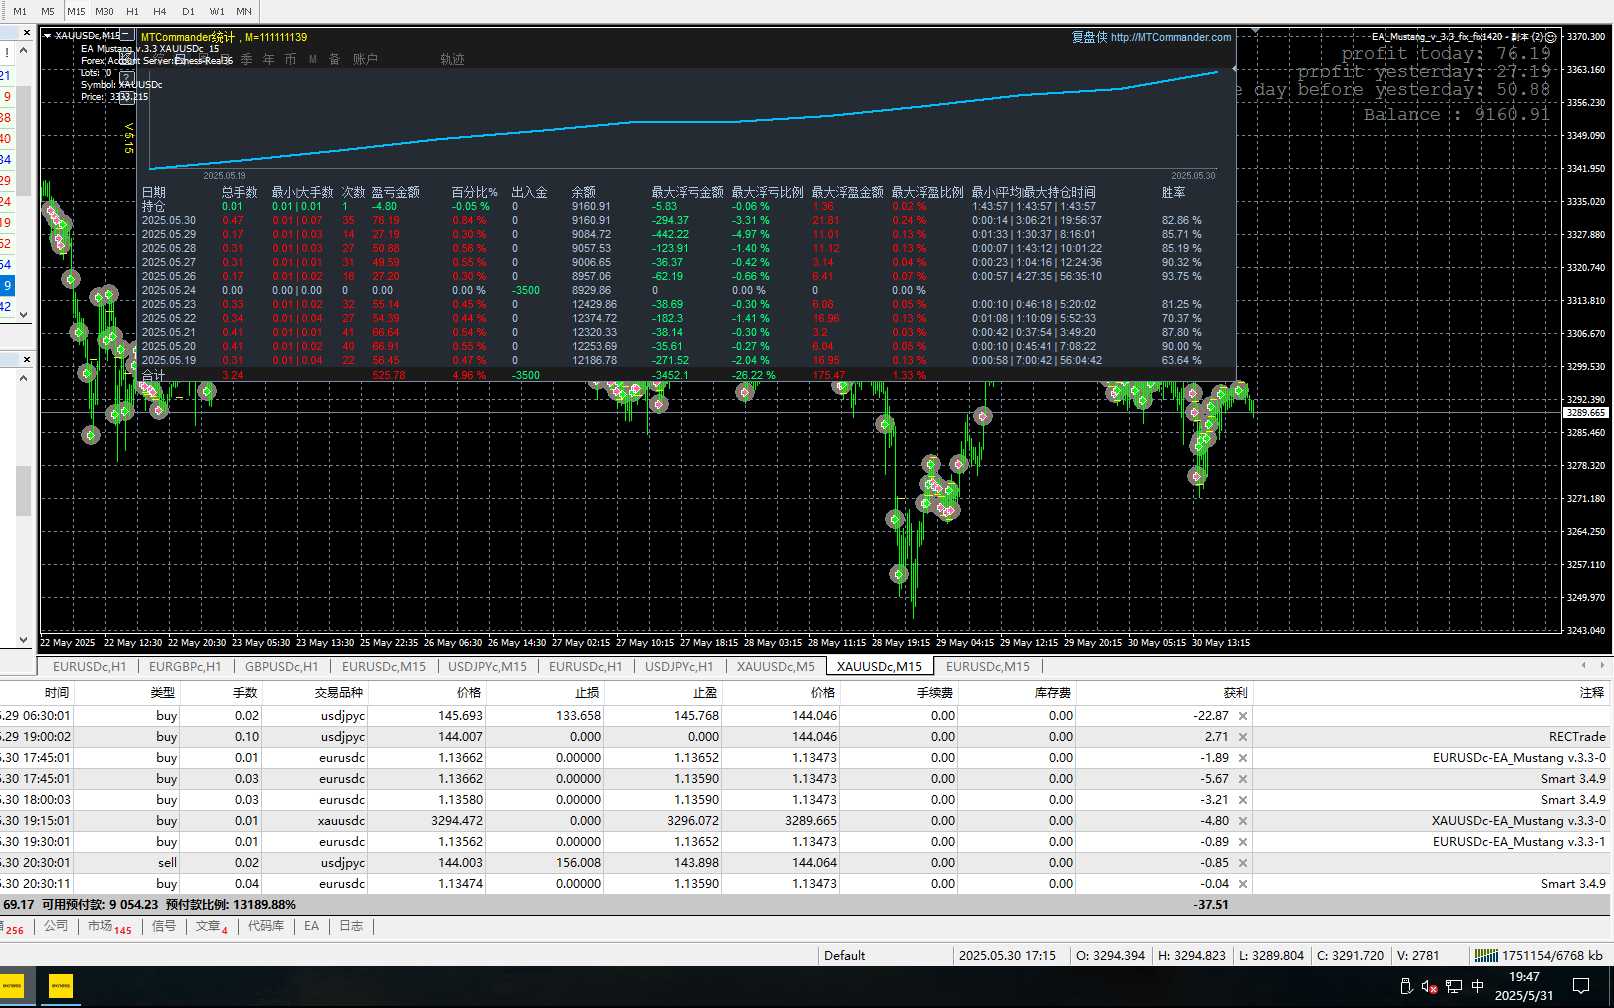
Task: Switch chart to H1 timeframe
Action: click(x=132, y=11)
